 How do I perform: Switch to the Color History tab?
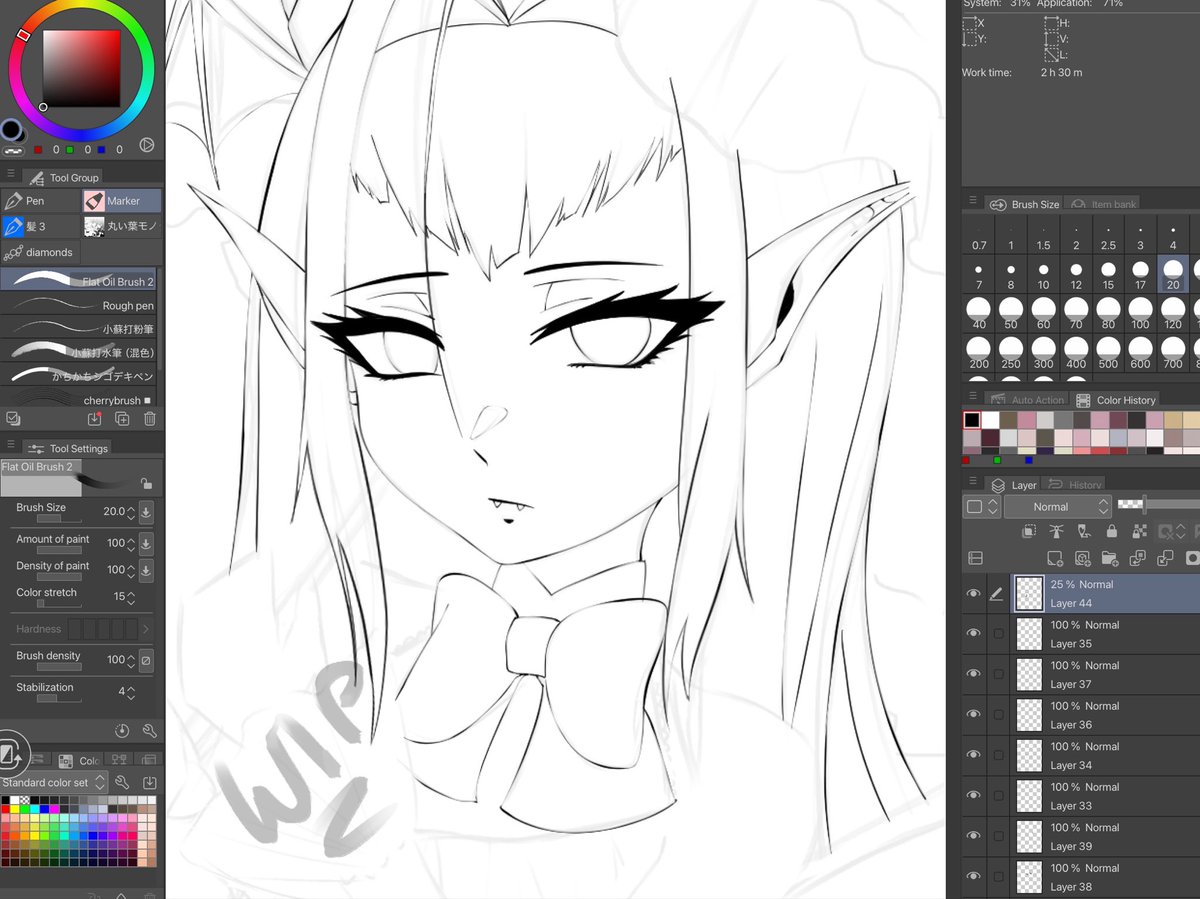coord(1115,400)
